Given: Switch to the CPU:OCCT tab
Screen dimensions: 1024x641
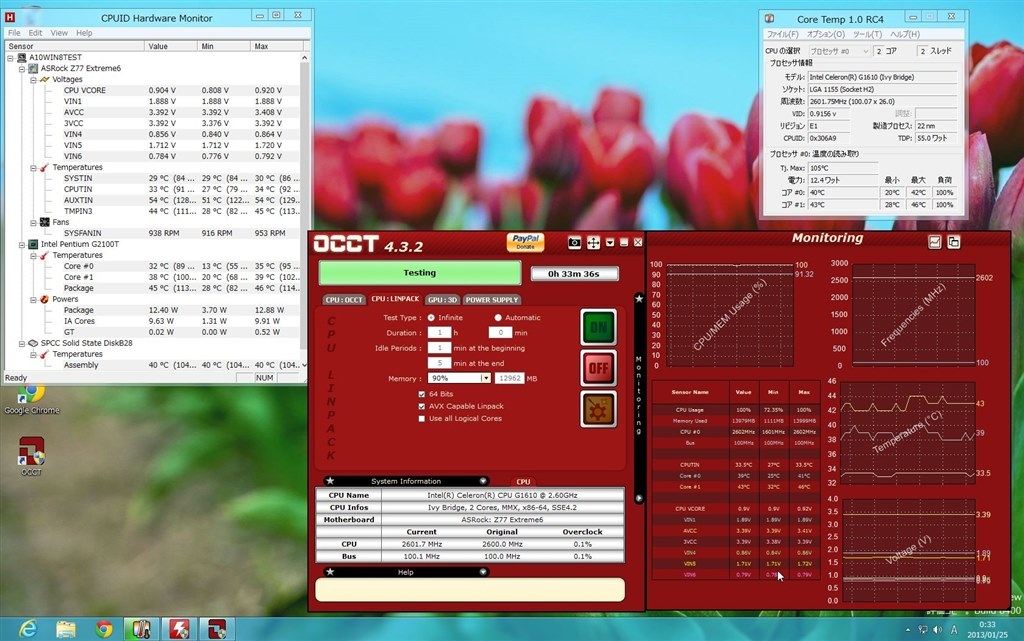Looking at the screenshot, I should 344,300.
